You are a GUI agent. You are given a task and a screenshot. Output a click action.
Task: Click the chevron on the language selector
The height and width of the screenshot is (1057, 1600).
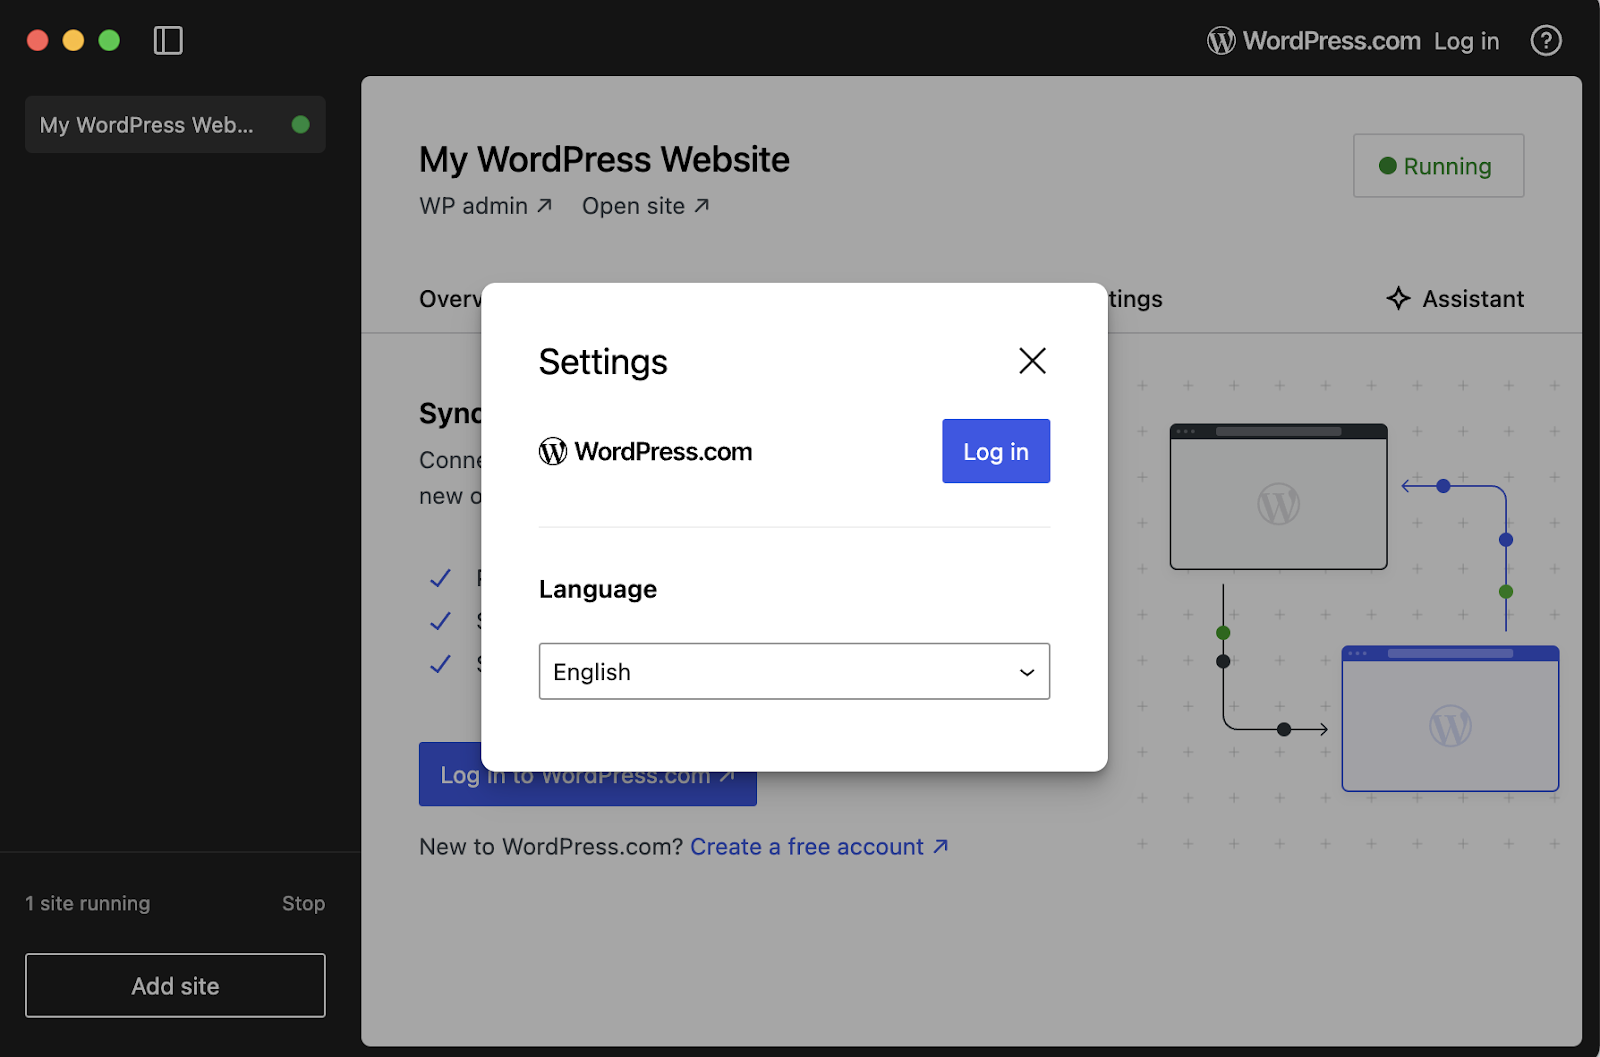(x=1025, y=671)
